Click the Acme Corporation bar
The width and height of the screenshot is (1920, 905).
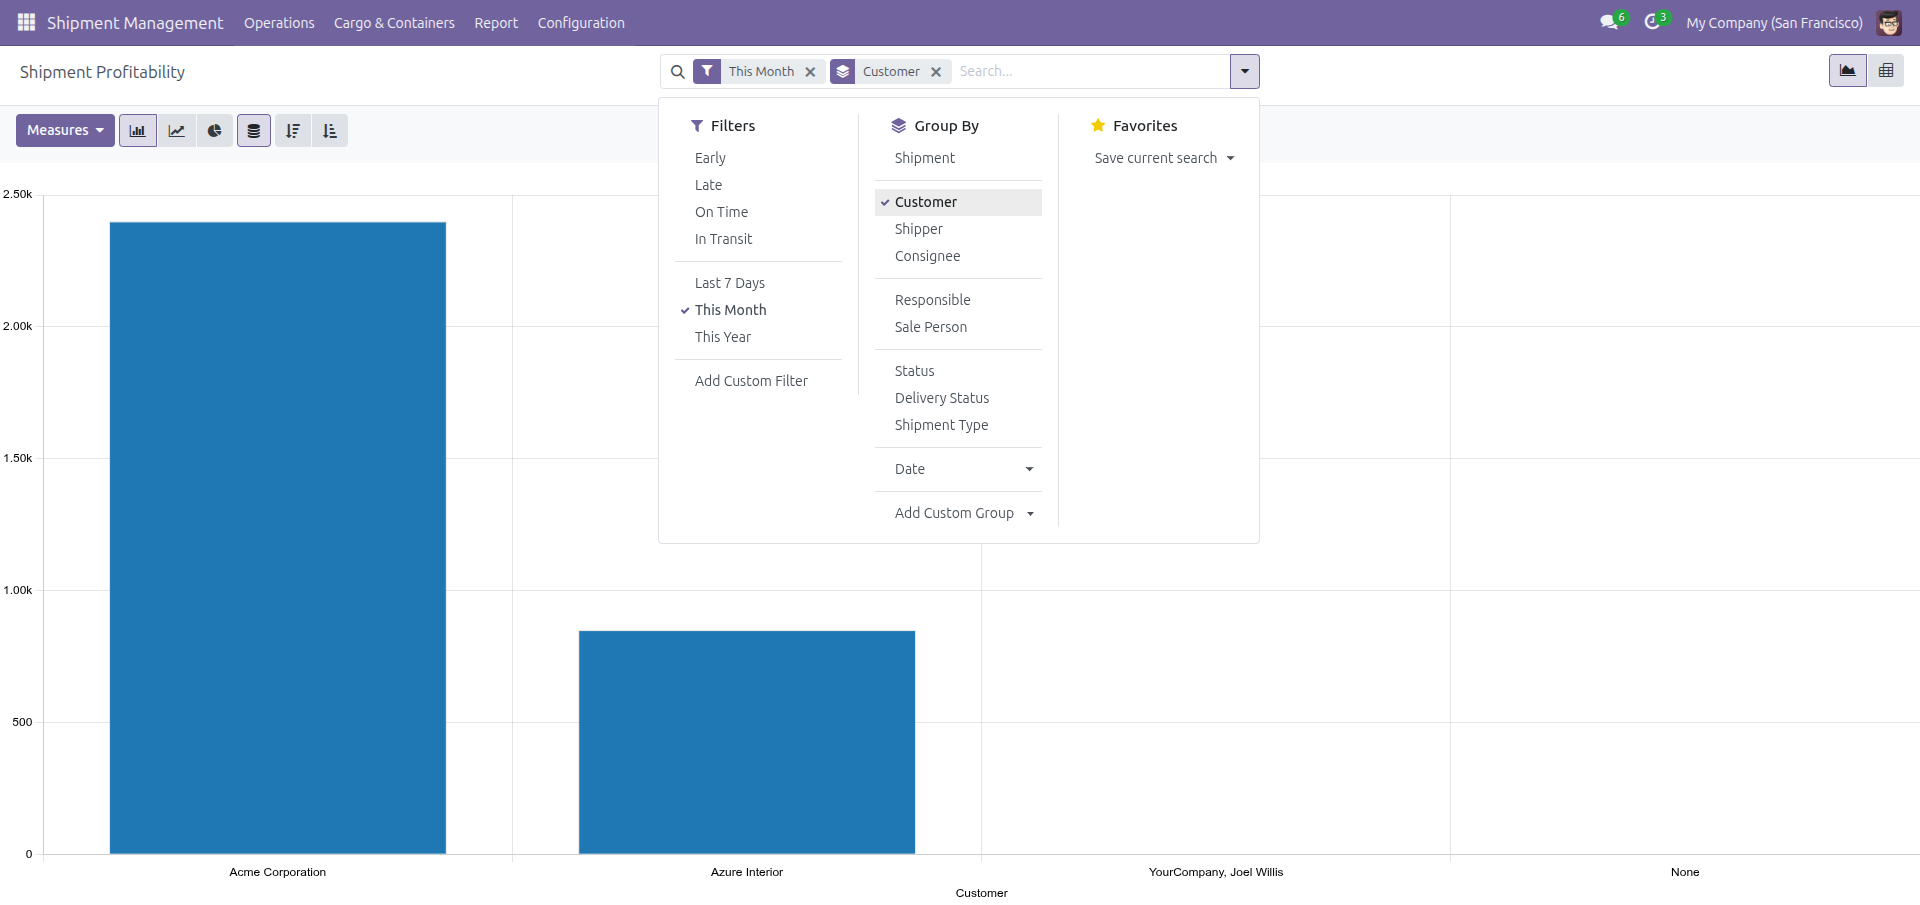click(x=278, y=538)
